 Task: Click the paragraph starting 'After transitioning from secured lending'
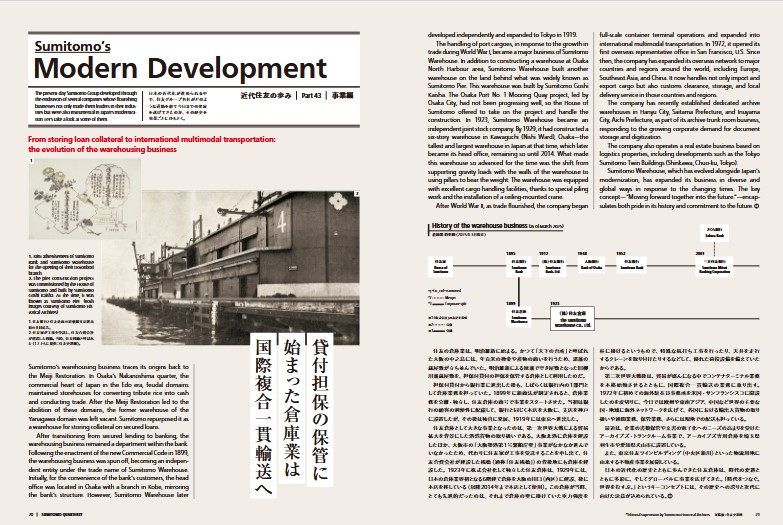point(108,466)
